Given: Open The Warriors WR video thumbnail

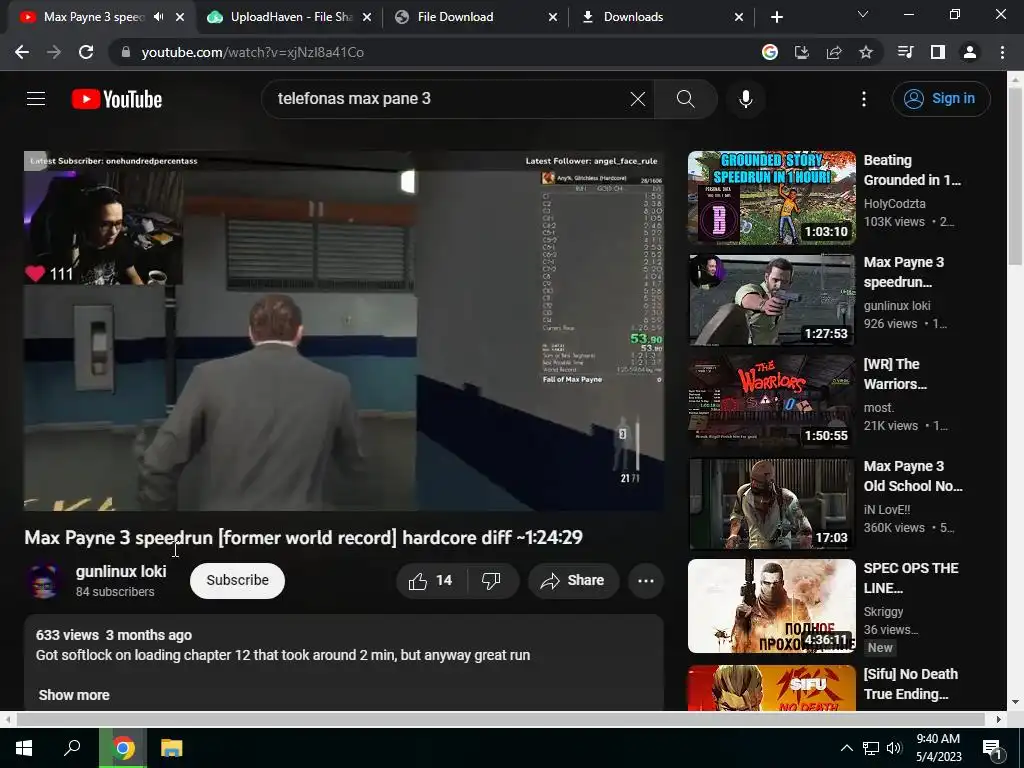Looking at the screenshot, I should 771,402.
